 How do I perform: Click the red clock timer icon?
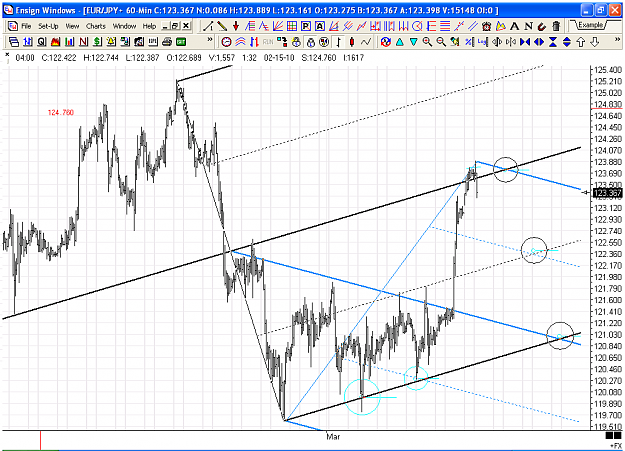point(226,41)
